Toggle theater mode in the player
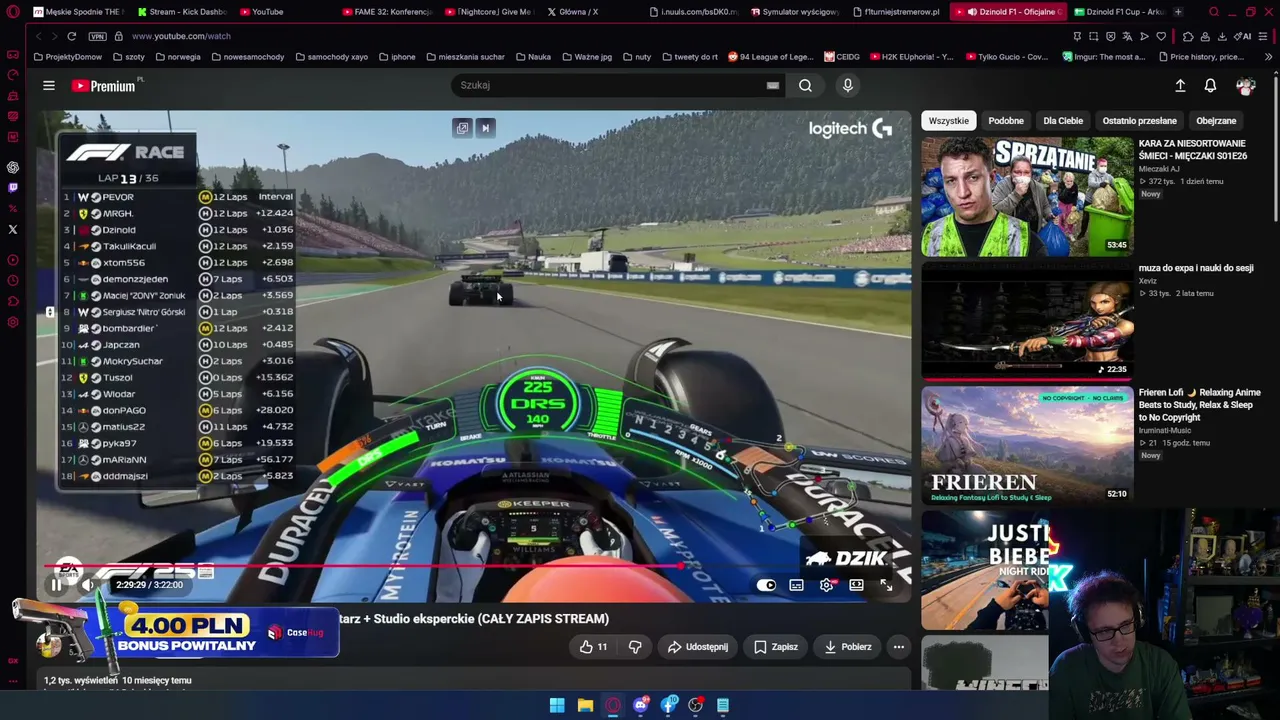 pos(856,585)
